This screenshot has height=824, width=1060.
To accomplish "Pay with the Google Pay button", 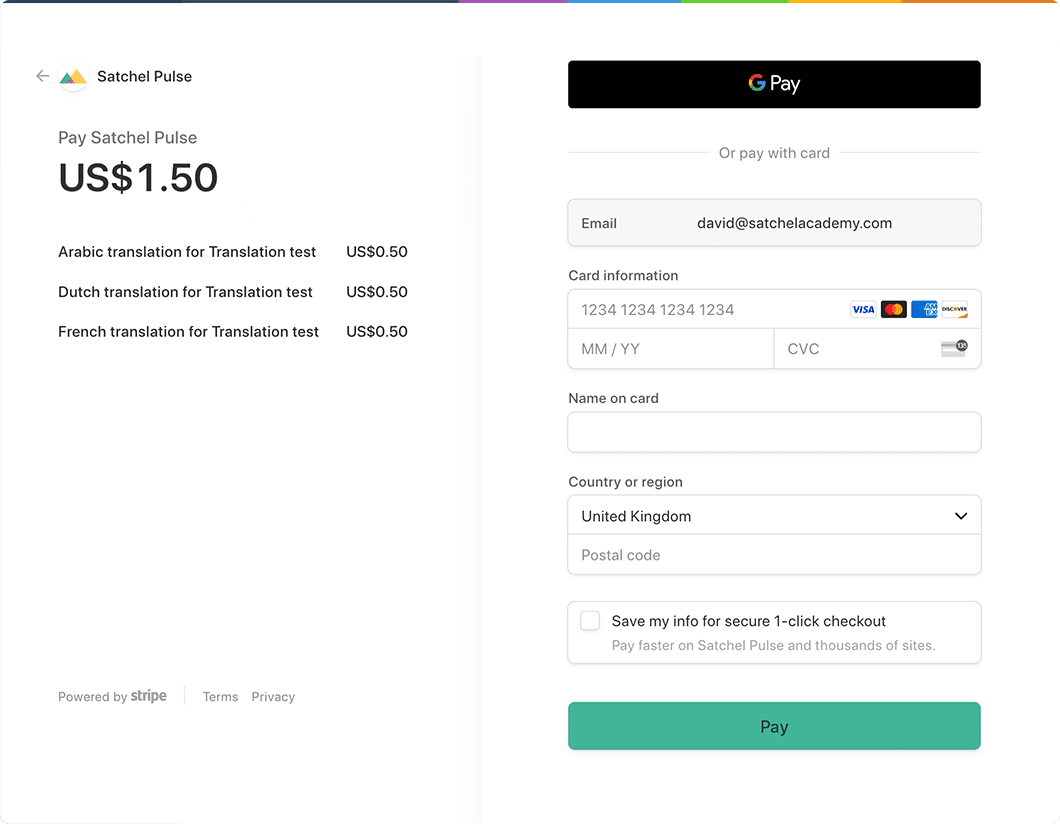I will 774,84.
